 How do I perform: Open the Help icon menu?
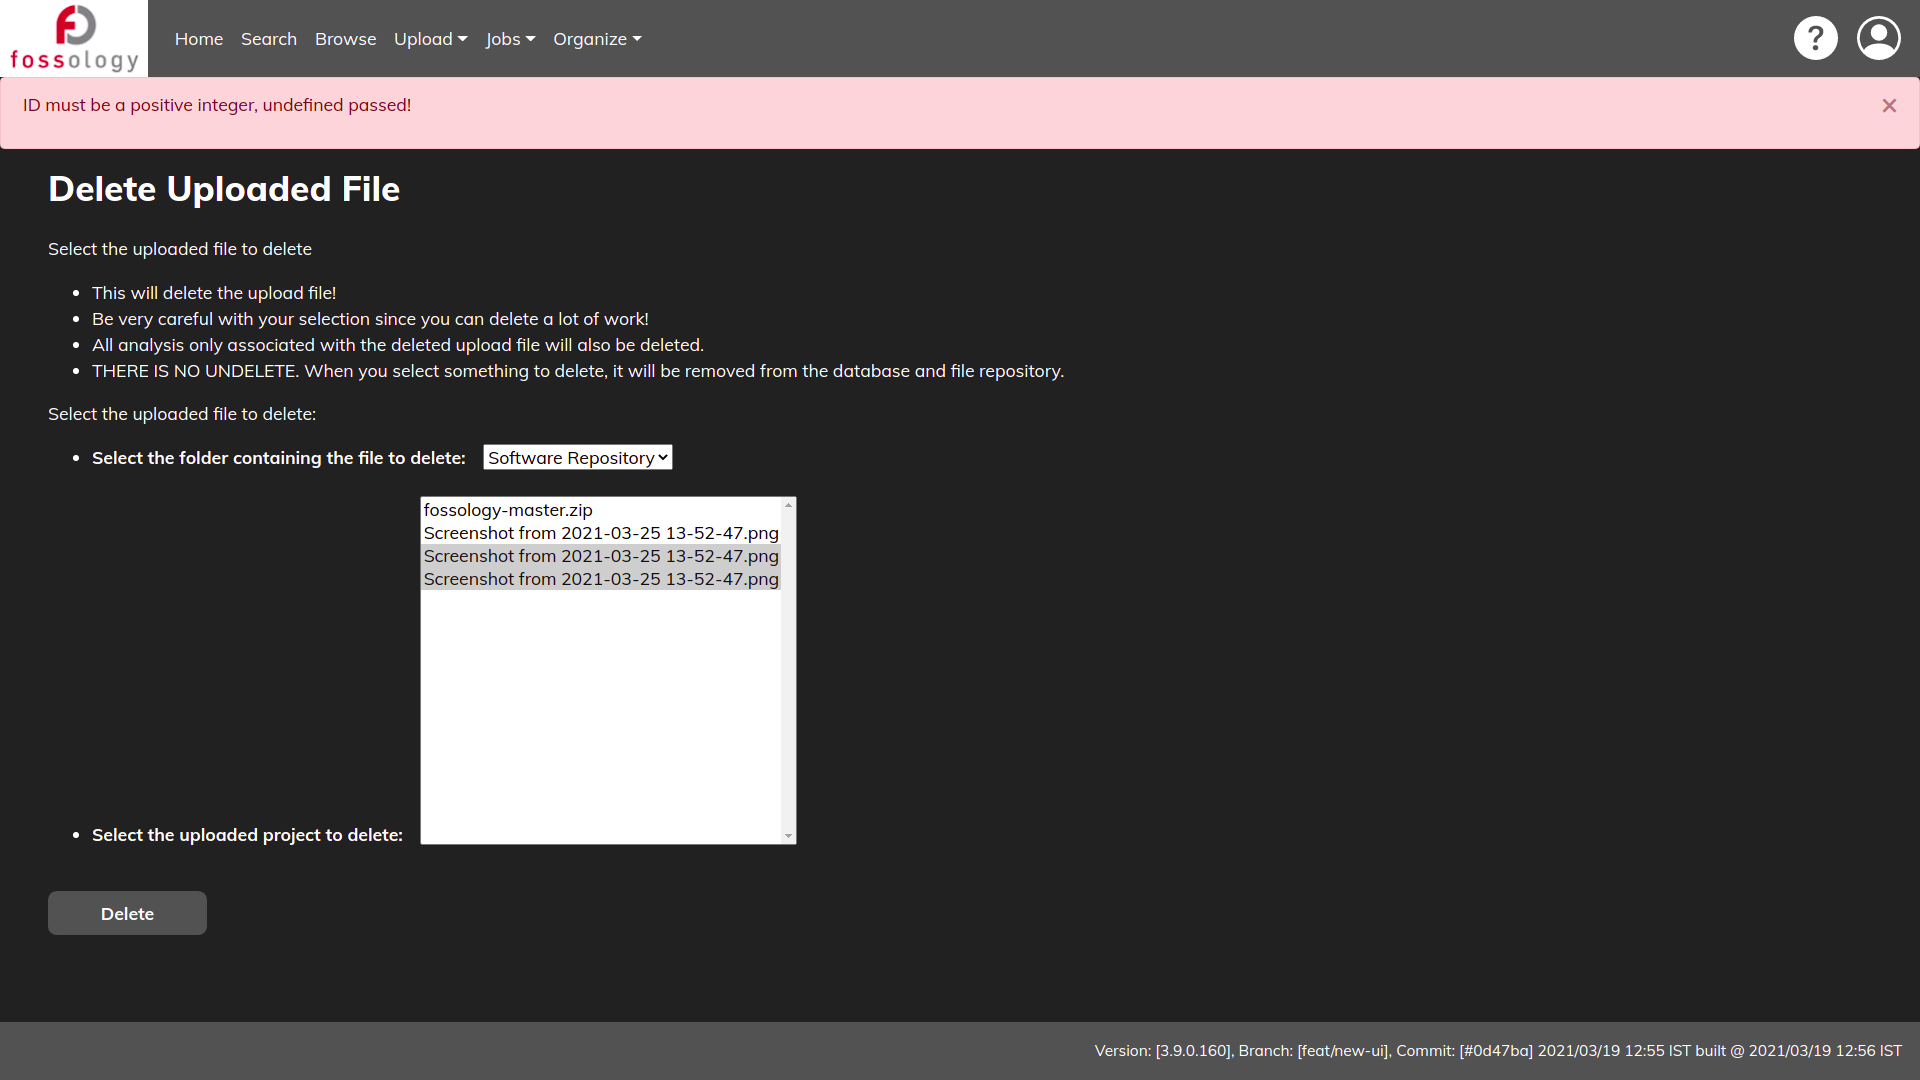[x=1815, y=37]
